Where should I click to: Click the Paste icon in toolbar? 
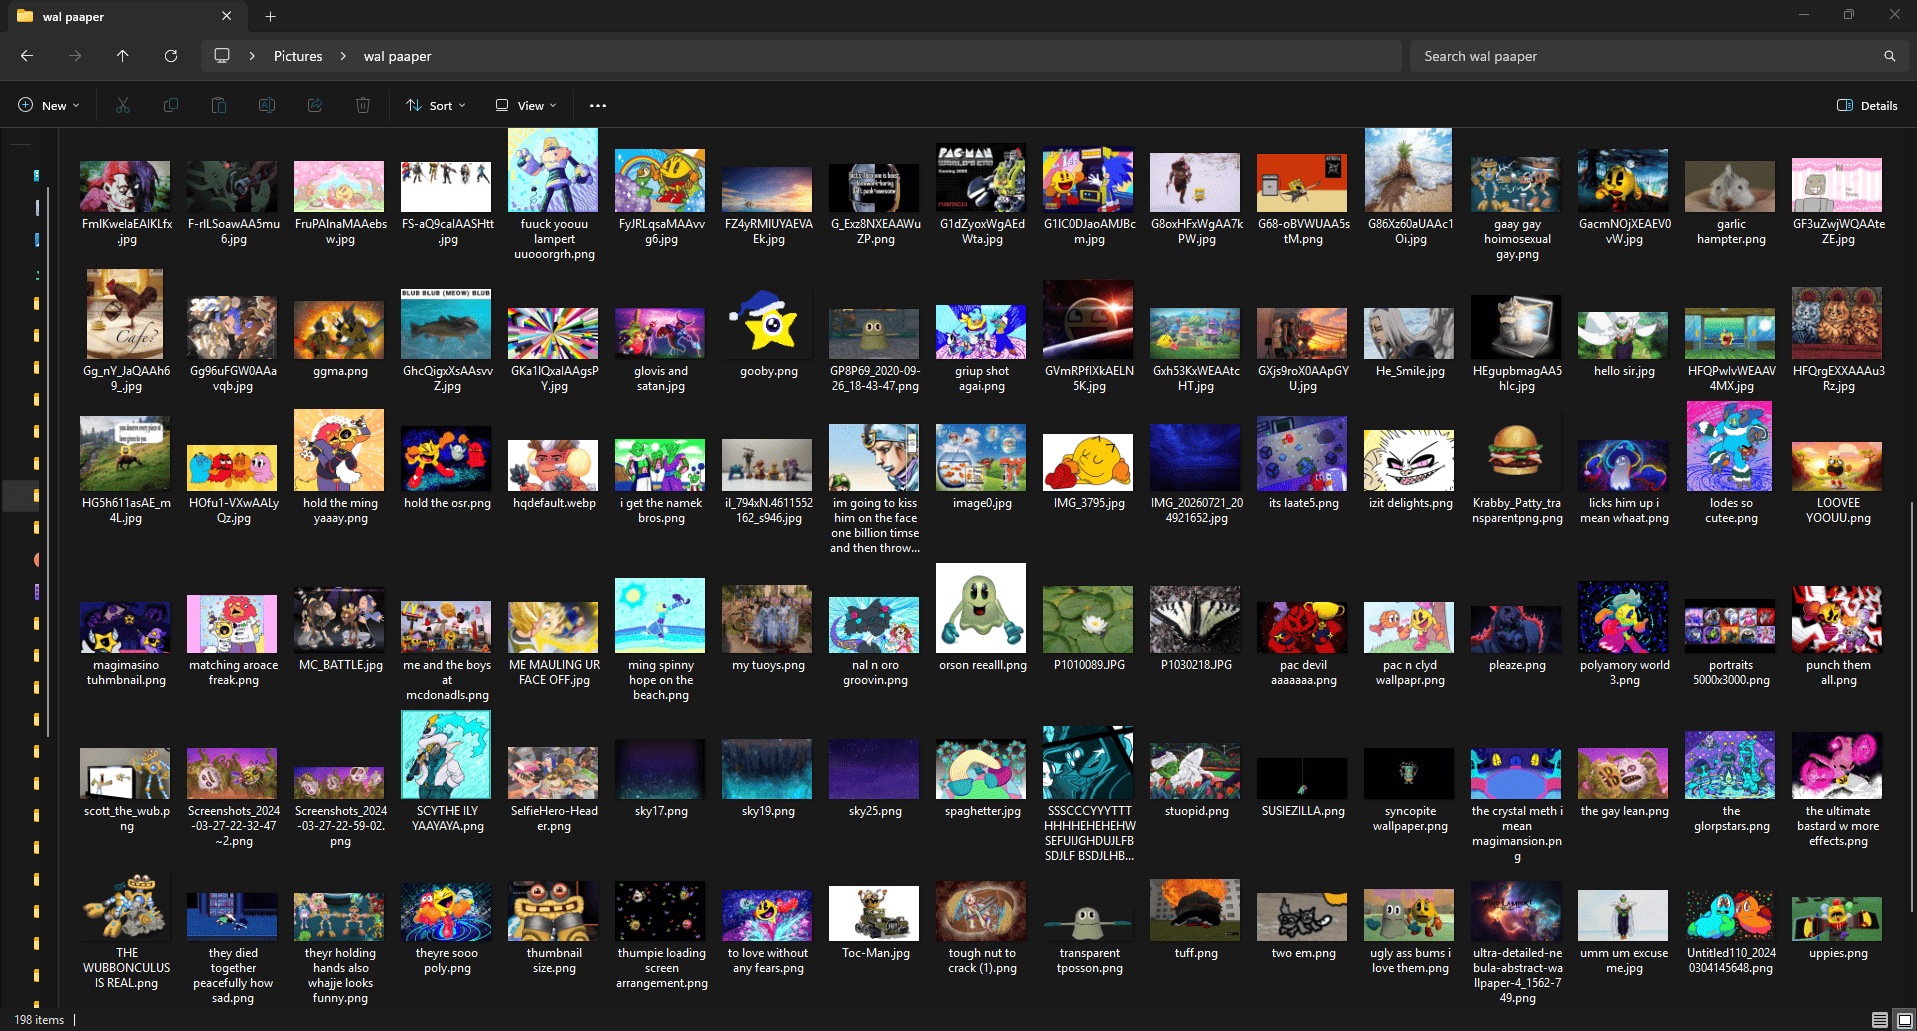(219, 105)
